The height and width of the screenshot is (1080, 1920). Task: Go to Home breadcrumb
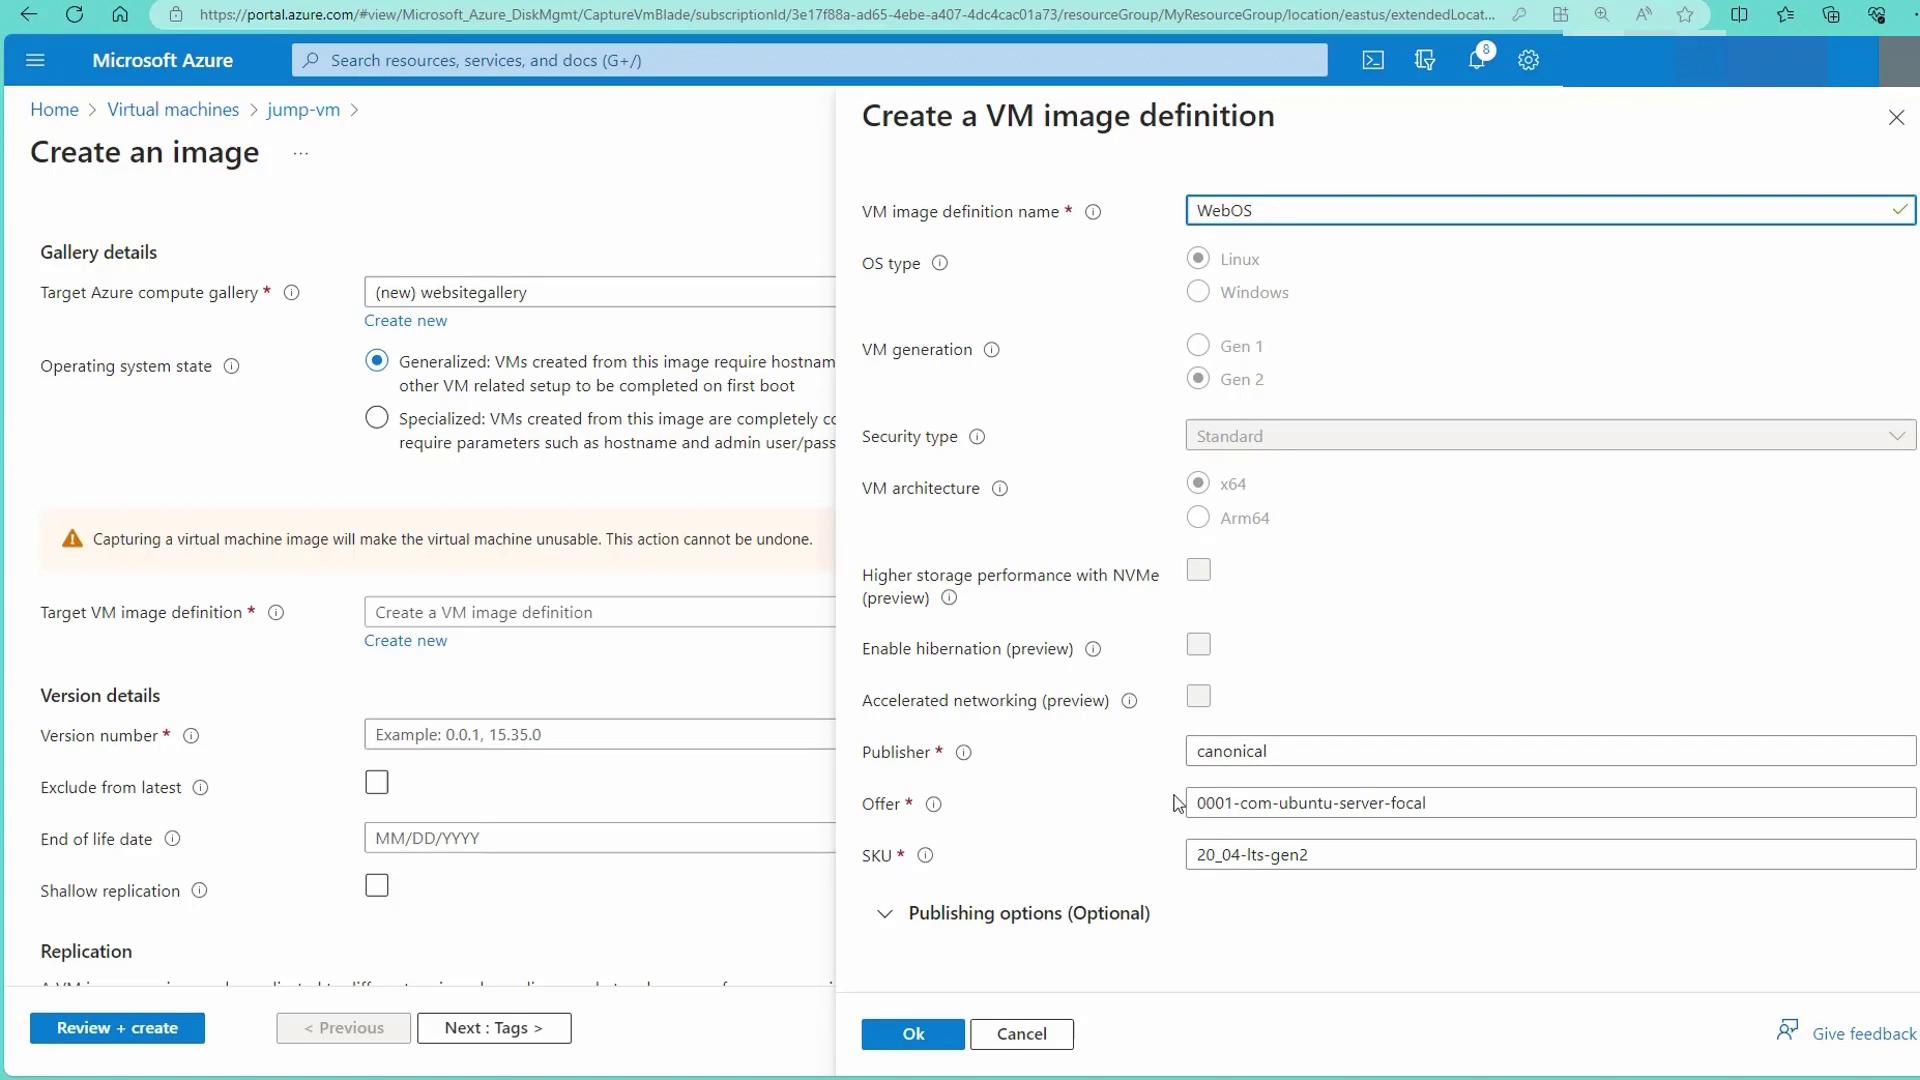[54, 110]
